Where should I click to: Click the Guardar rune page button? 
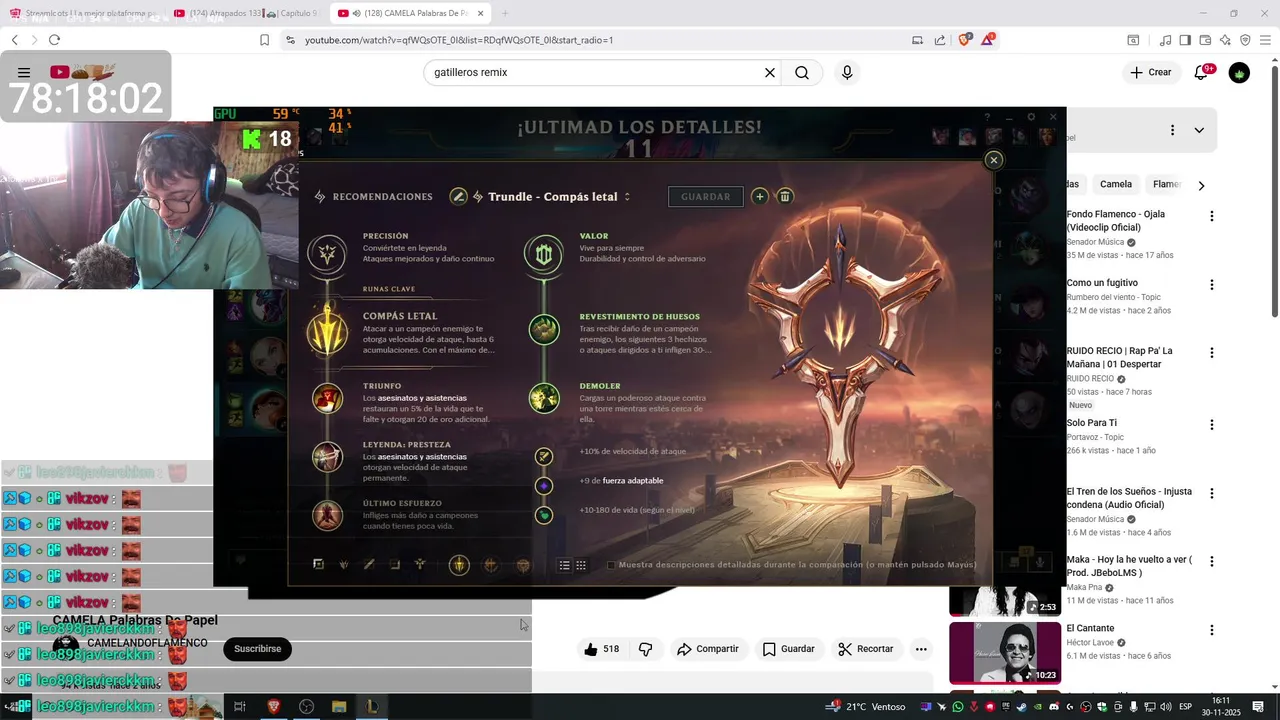(706, 196)
